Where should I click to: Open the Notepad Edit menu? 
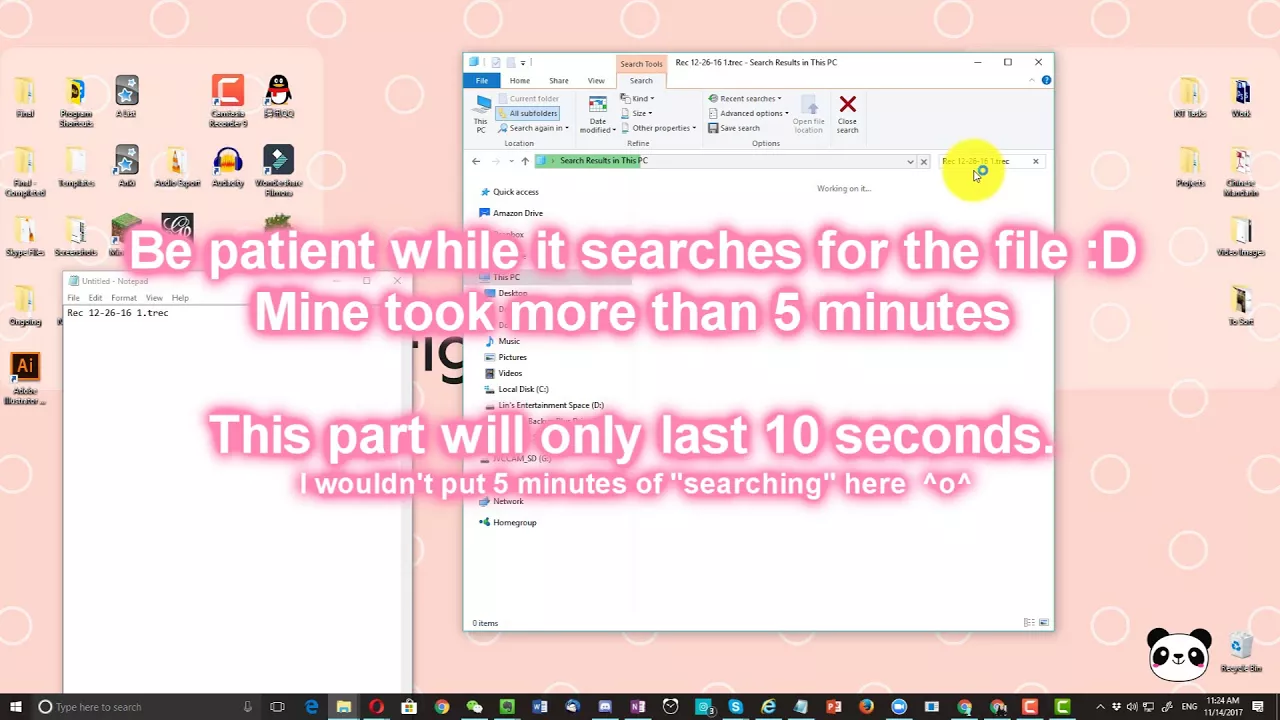tap(95, 298)
